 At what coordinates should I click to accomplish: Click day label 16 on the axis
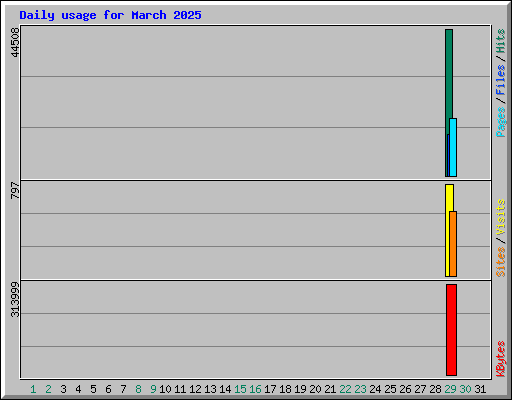[255, 389]
